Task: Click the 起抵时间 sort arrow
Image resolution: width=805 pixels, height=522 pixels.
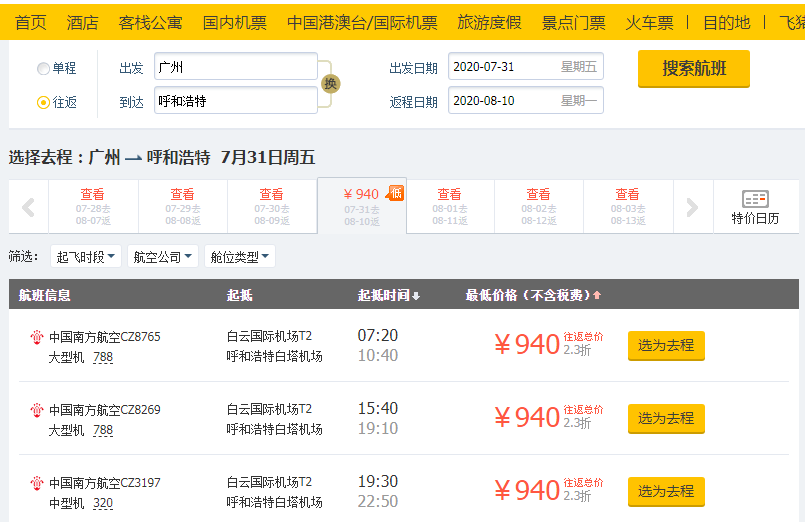Action: [416, 296]
